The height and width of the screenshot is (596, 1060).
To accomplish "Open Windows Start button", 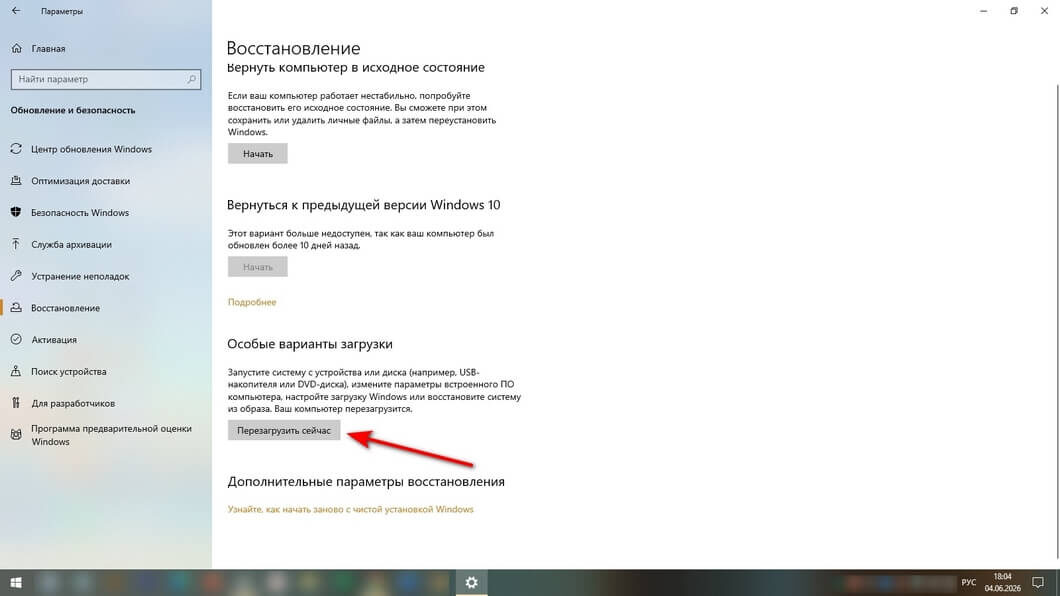I will point(16,582).
